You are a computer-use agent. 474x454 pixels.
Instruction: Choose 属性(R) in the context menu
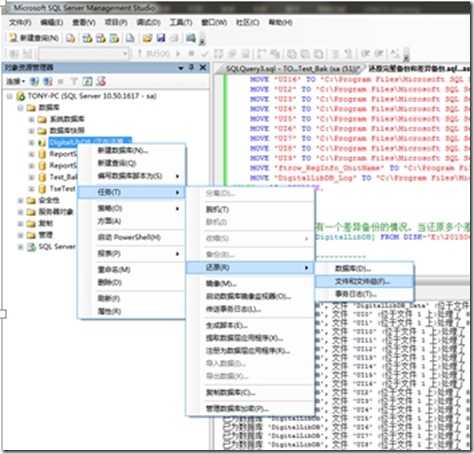point(131,311)
